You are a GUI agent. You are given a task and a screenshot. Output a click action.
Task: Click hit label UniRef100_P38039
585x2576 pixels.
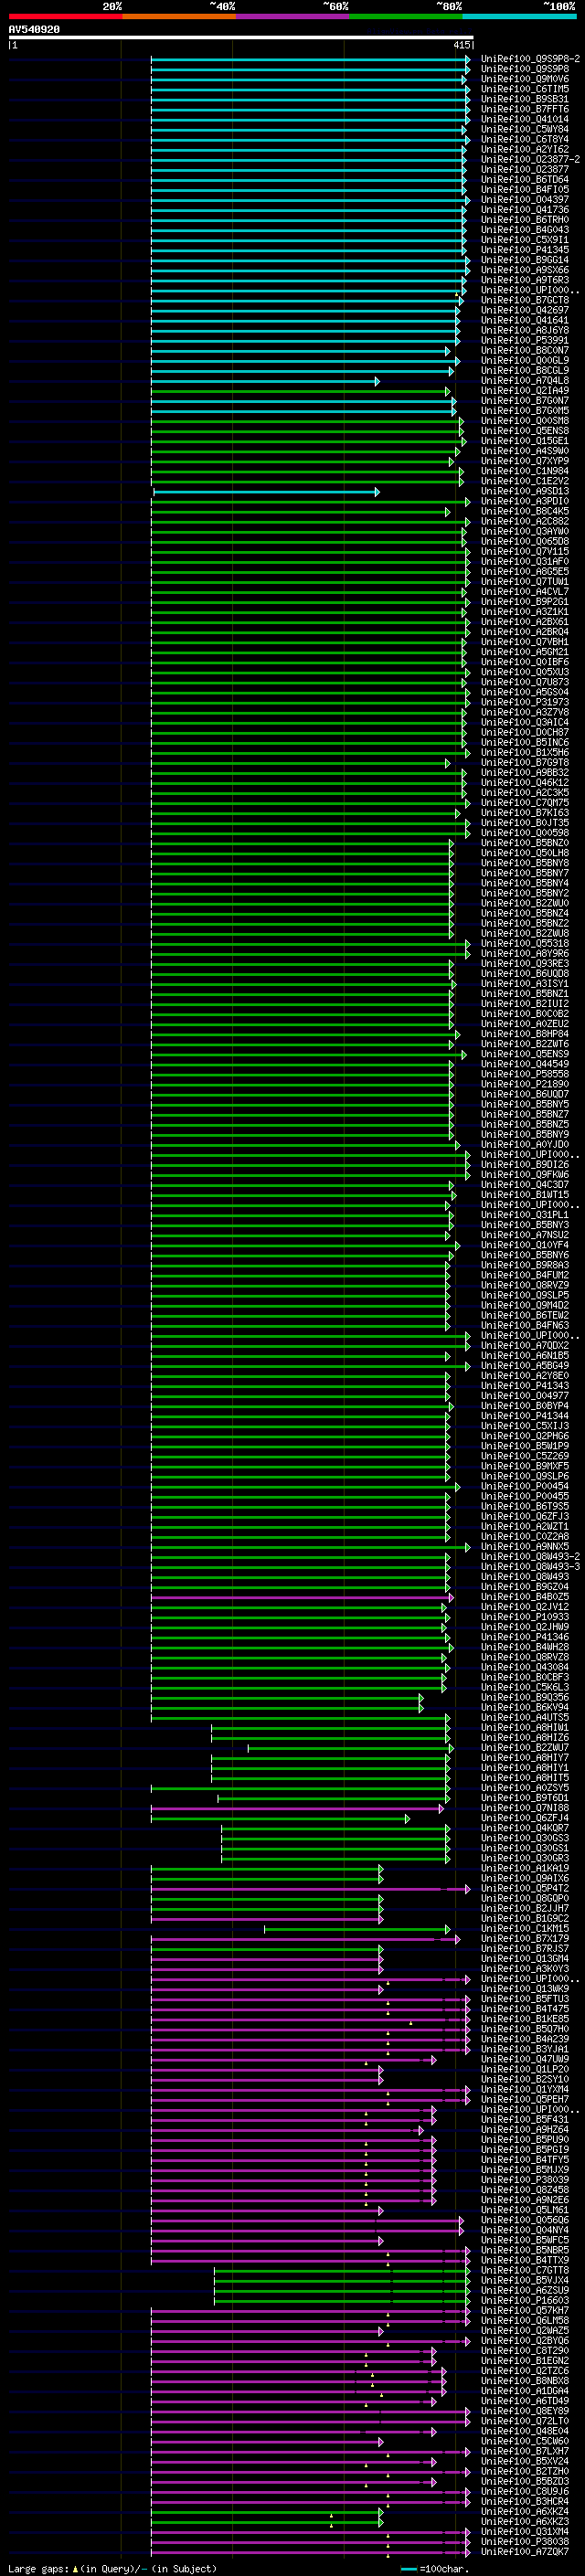tap(524, 2179)
